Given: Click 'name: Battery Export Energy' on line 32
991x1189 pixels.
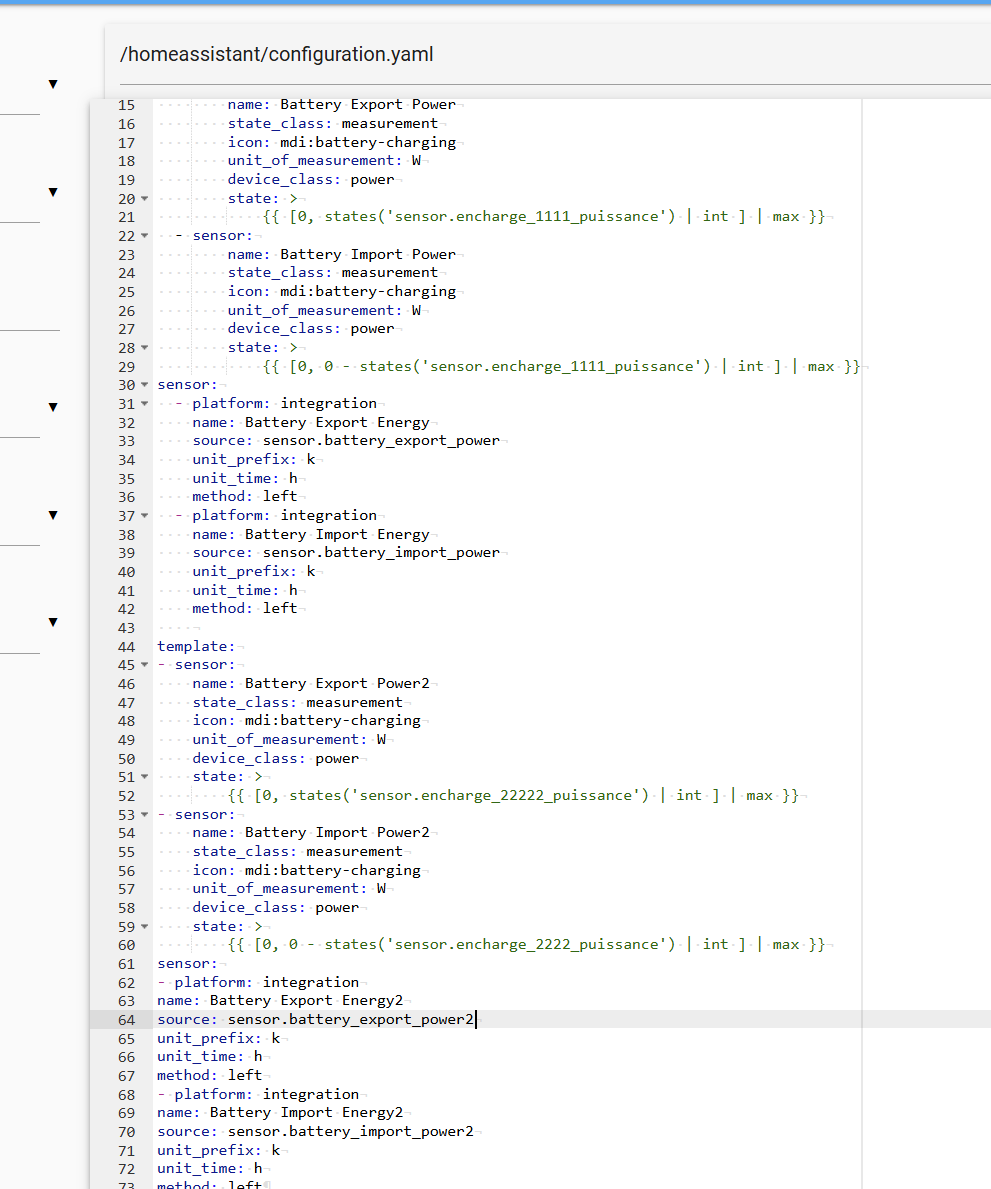Looking at the screenshot, I should click(x=311, y=422).
